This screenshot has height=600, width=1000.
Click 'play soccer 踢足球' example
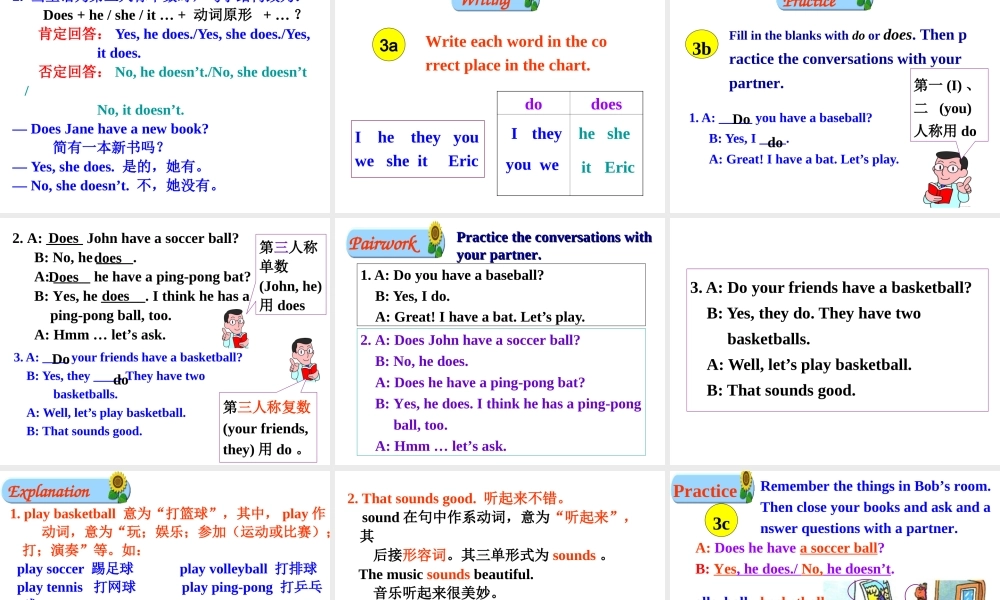(75, 569)
